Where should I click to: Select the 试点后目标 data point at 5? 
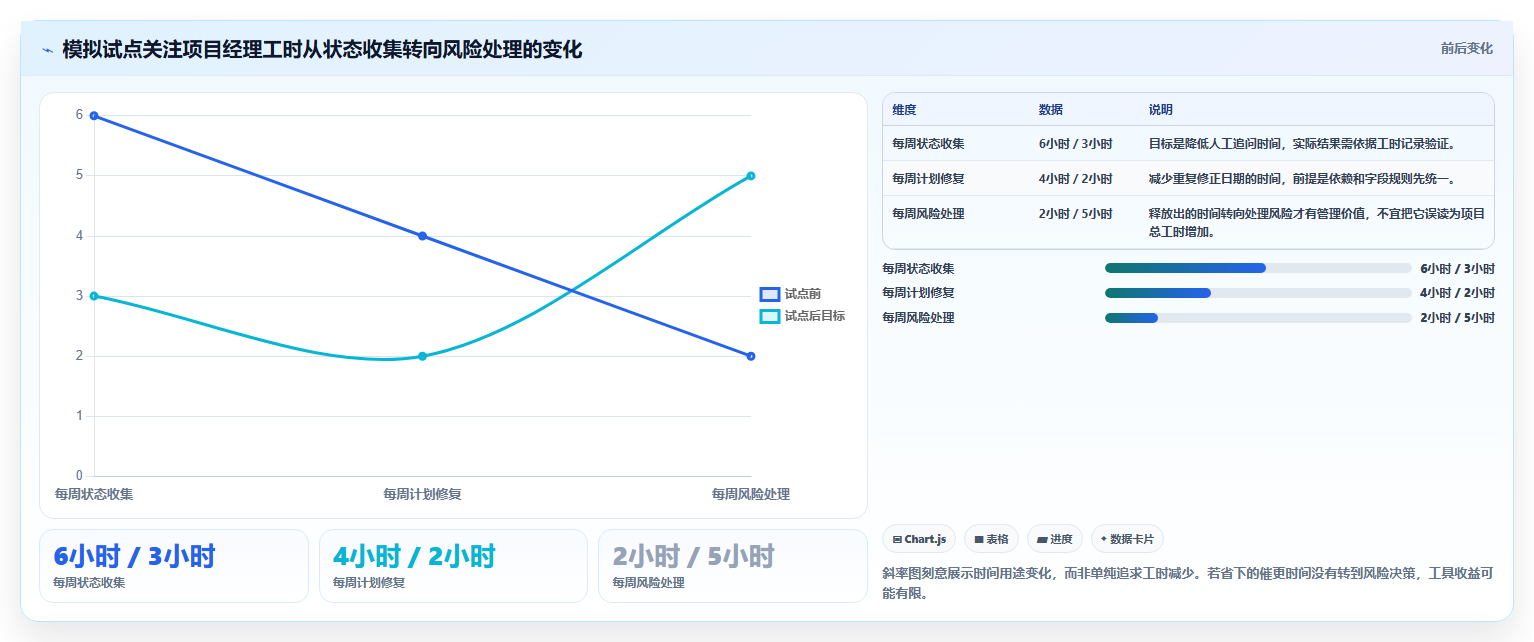click(751, 176)
